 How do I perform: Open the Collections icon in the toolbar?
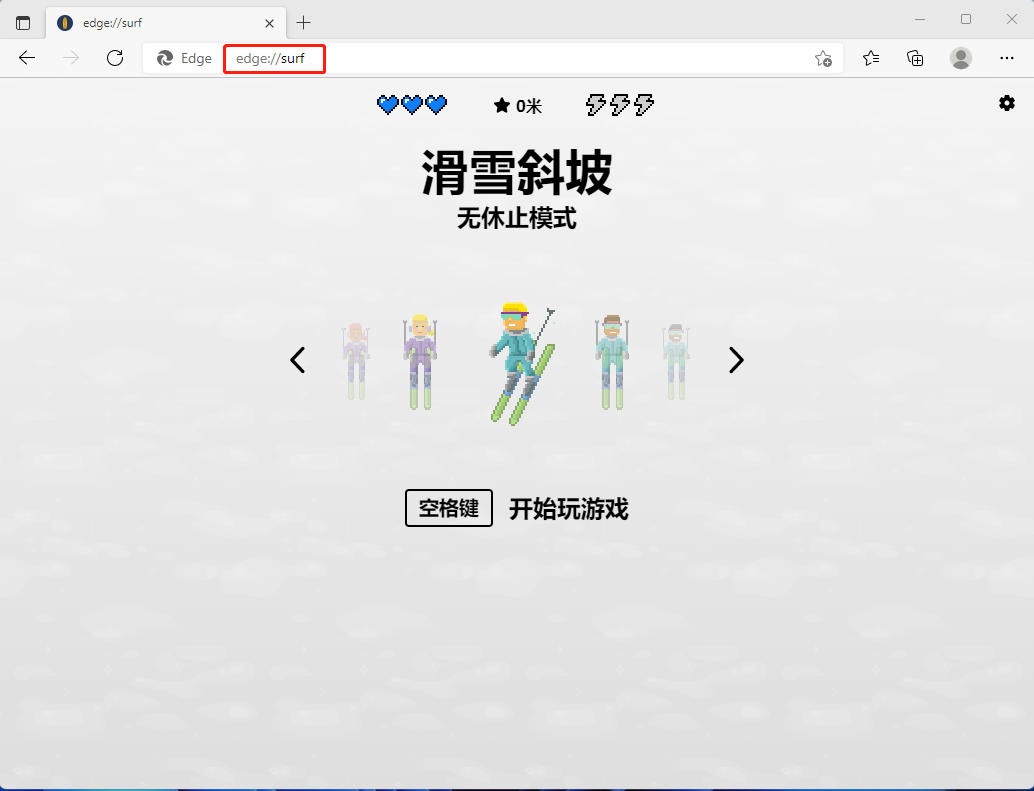[x=914, y=59]
